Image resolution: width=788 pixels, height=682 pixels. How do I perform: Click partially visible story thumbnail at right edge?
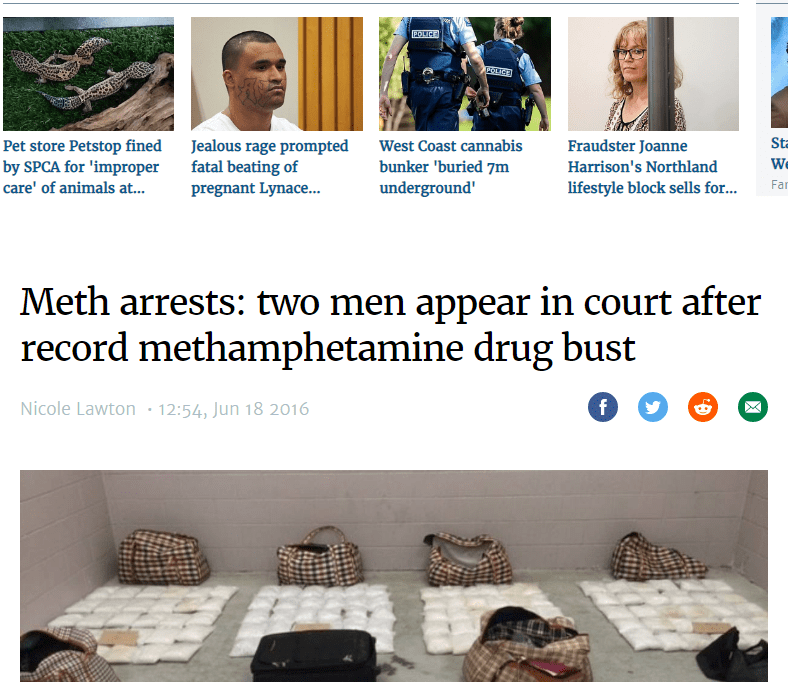pos(779,72)
